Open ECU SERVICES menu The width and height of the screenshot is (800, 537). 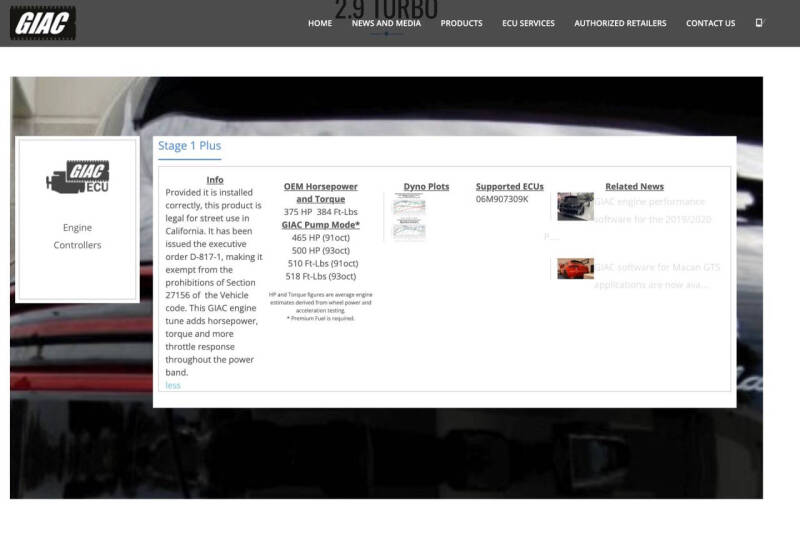(x=528, y=23)
